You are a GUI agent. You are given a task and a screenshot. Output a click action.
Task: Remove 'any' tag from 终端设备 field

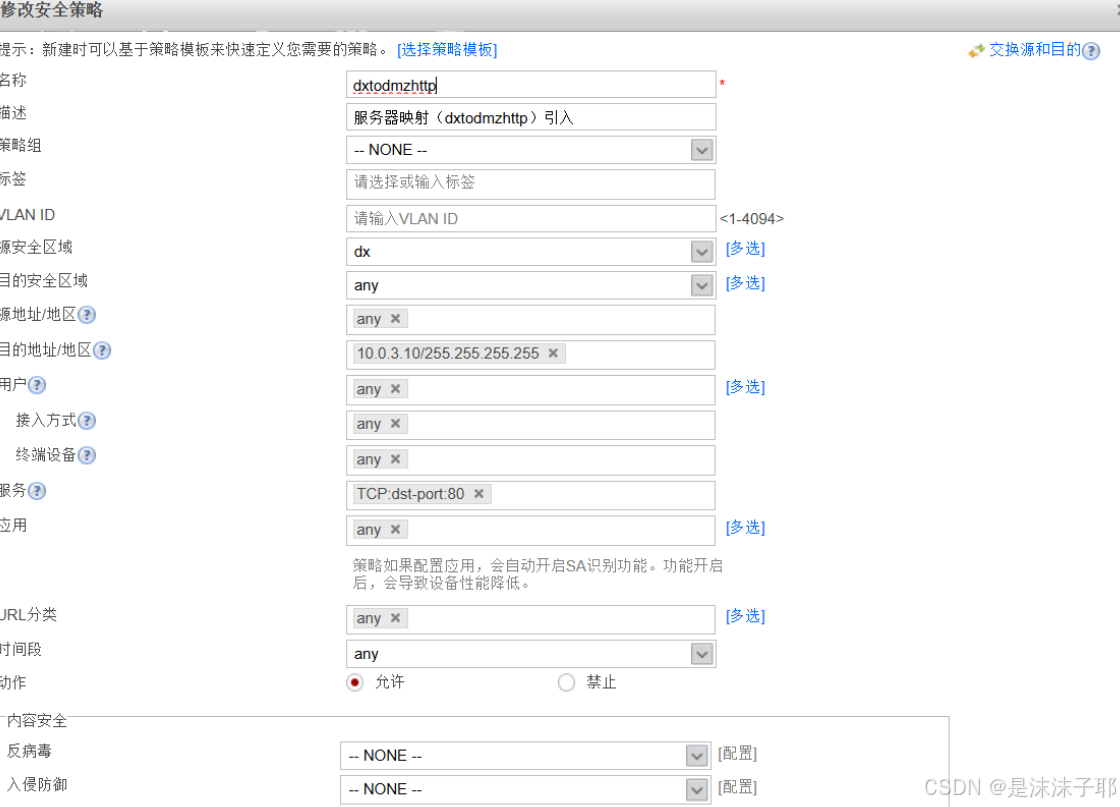coord(396,458)
